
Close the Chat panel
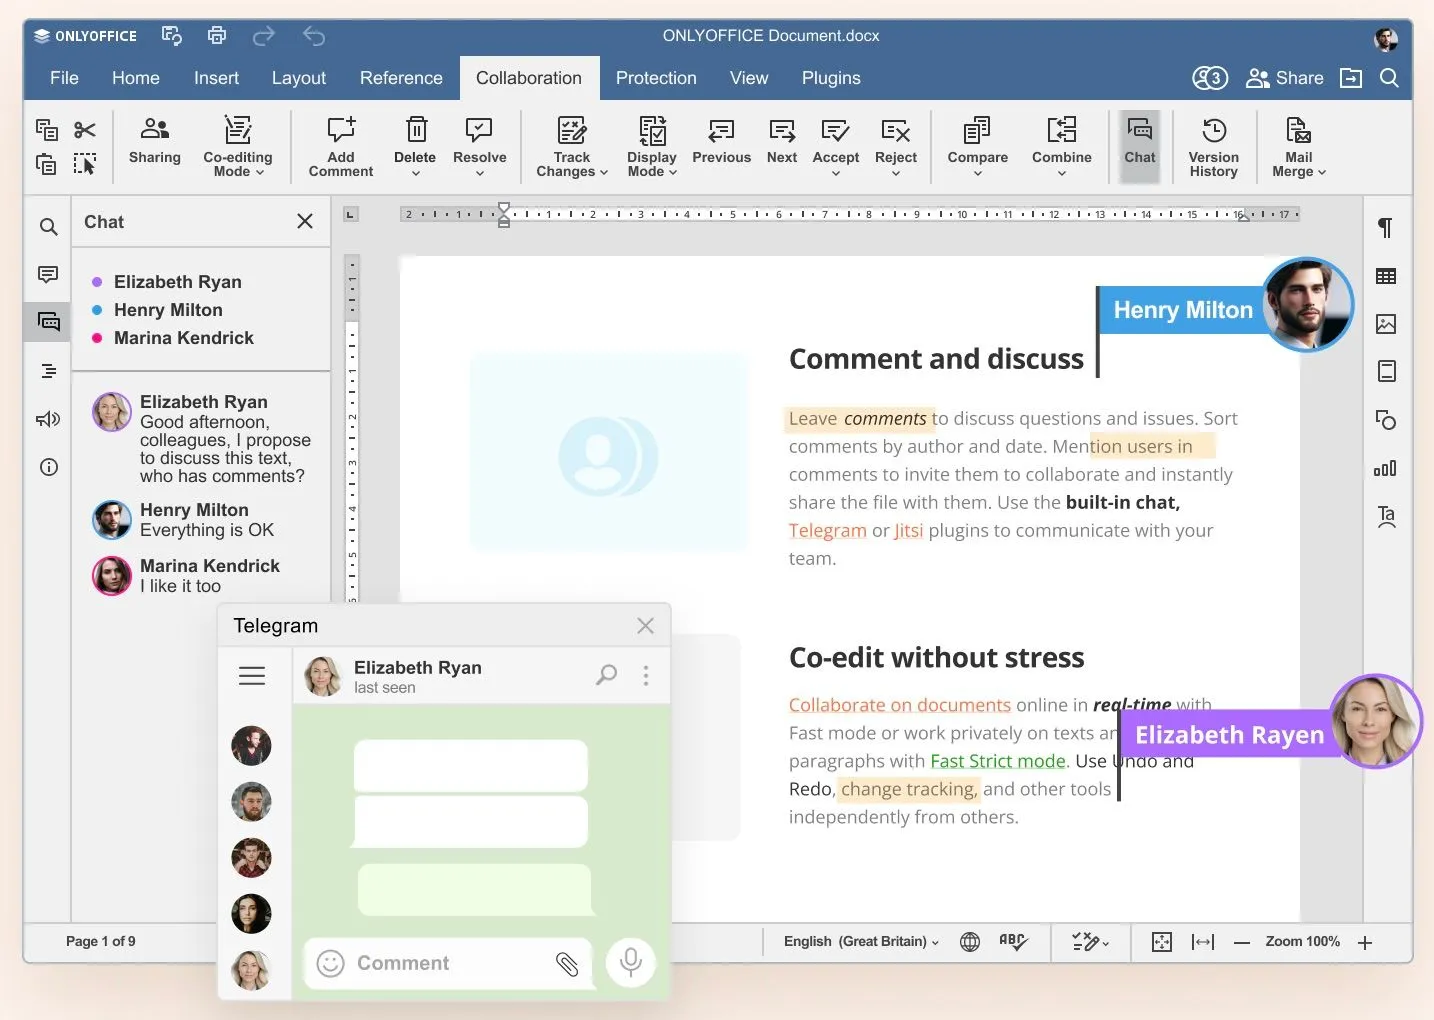[x=305, y=221]
